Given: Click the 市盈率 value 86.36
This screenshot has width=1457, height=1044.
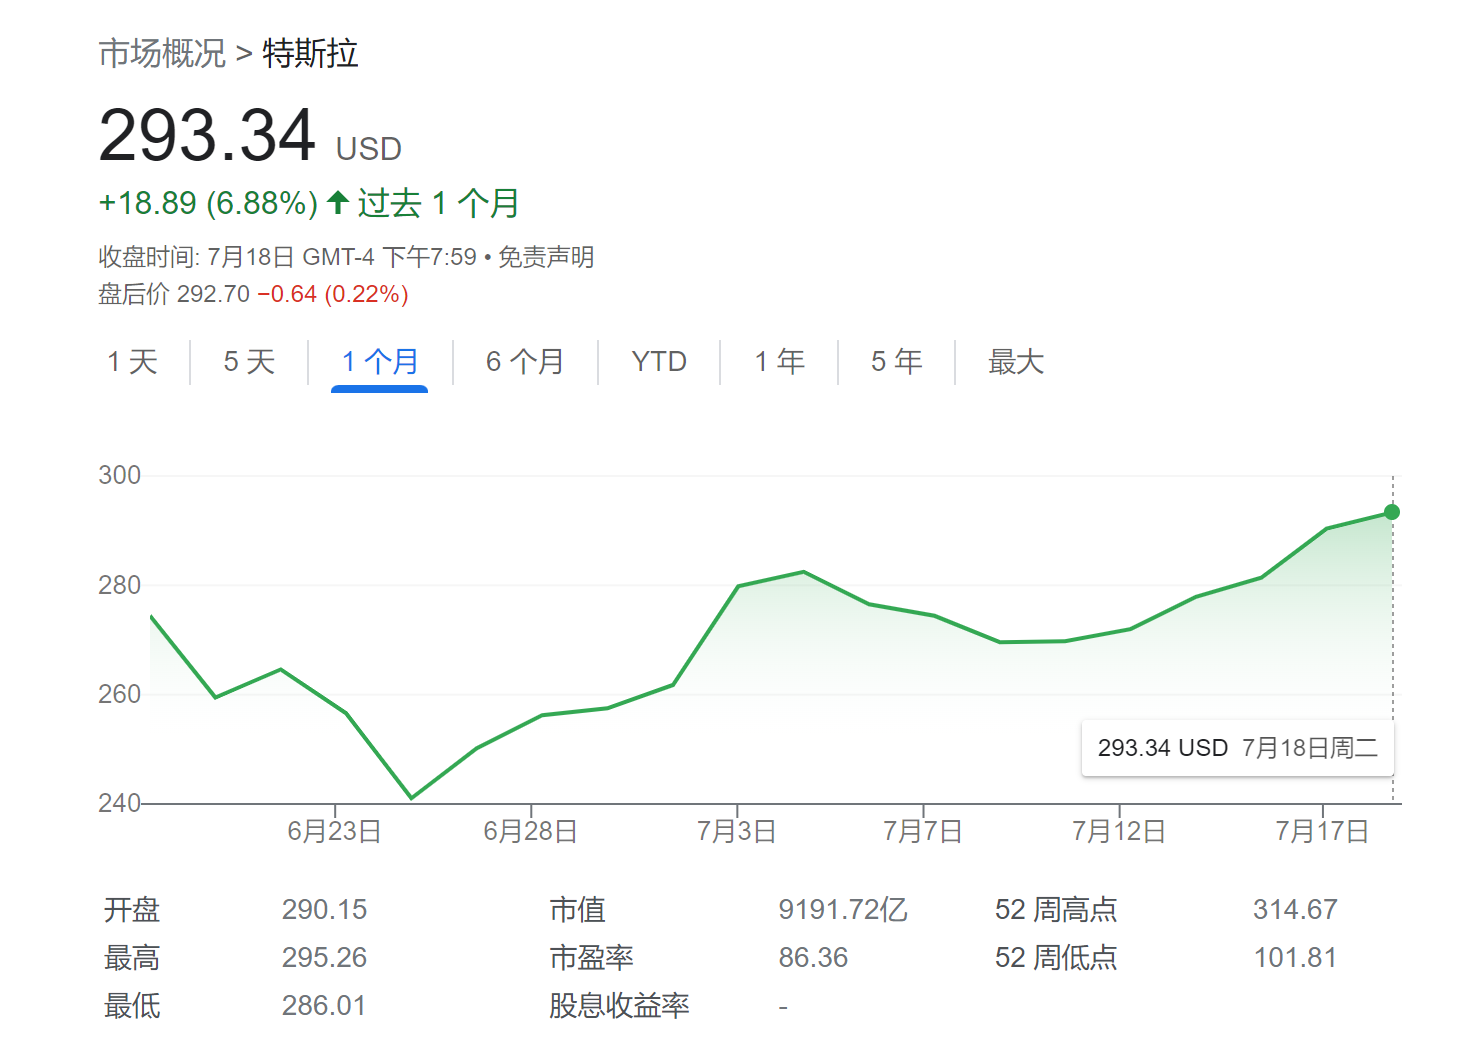Looking at the screenshot, I should [813, 957].
